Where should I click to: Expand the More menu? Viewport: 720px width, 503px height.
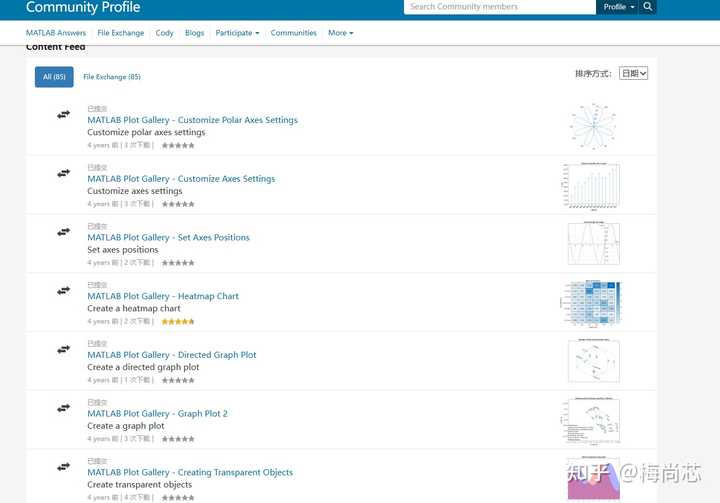coord(340,33)
